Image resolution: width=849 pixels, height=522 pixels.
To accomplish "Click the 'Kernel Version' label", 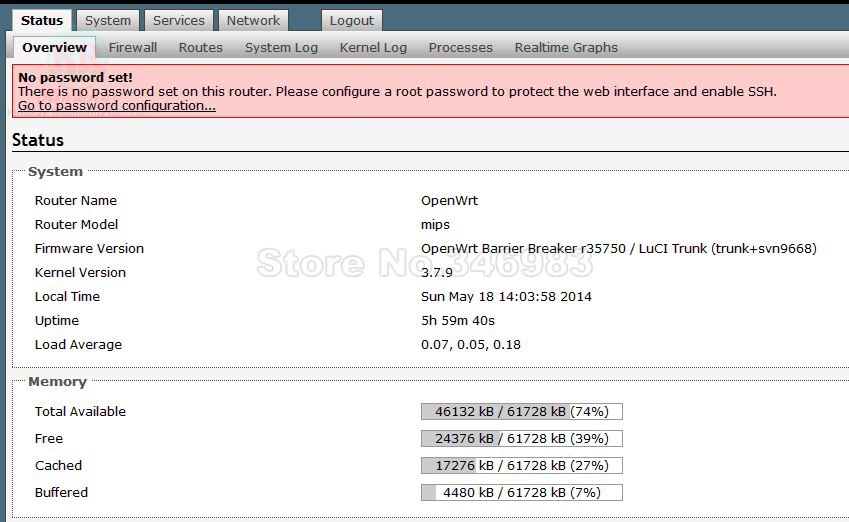I will pyautogui.click(x=80, y=272).
